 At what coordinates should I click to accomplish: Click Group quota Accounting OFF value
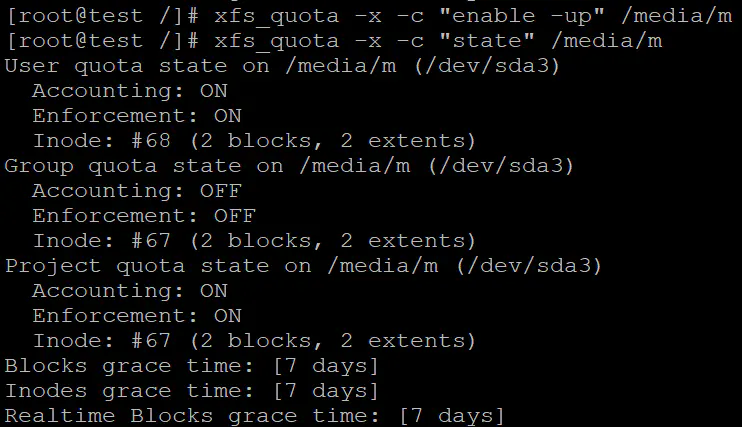[221, 191]
